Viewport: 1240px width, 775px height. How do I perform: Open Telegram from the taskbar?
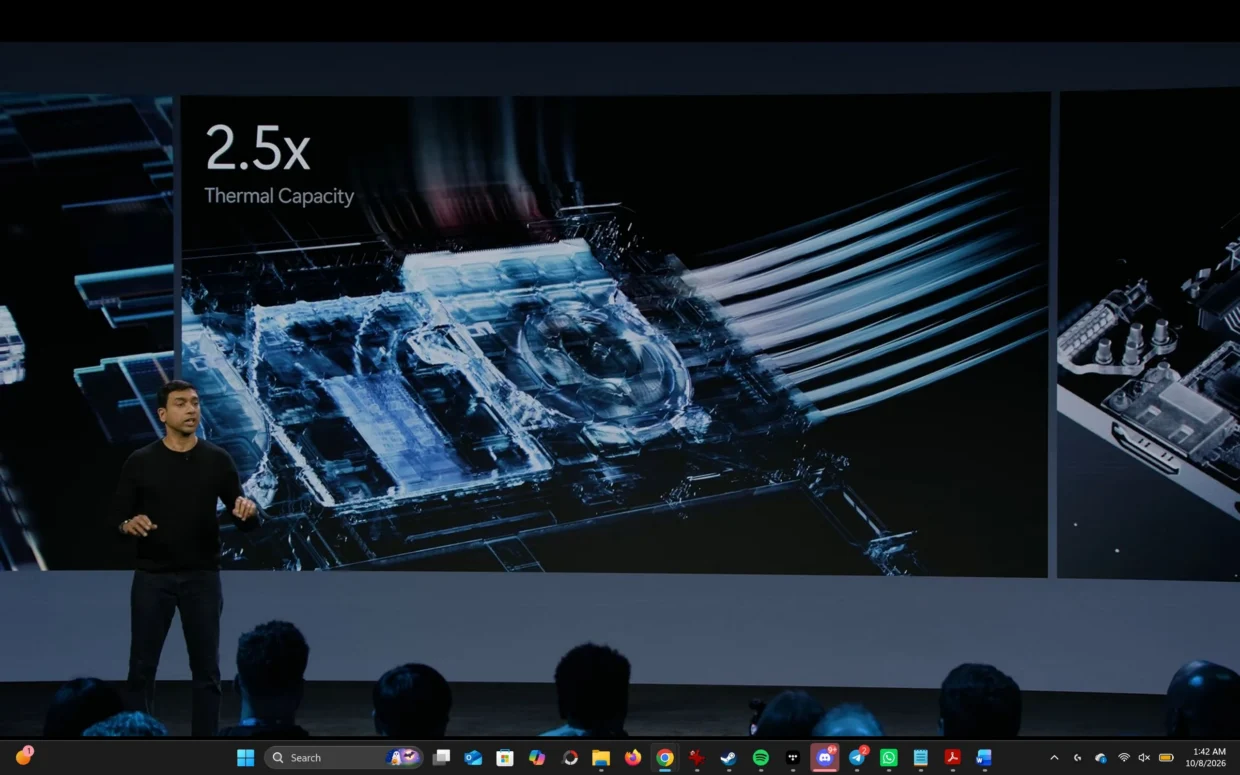pyautogui.click(x=857, y=757)
